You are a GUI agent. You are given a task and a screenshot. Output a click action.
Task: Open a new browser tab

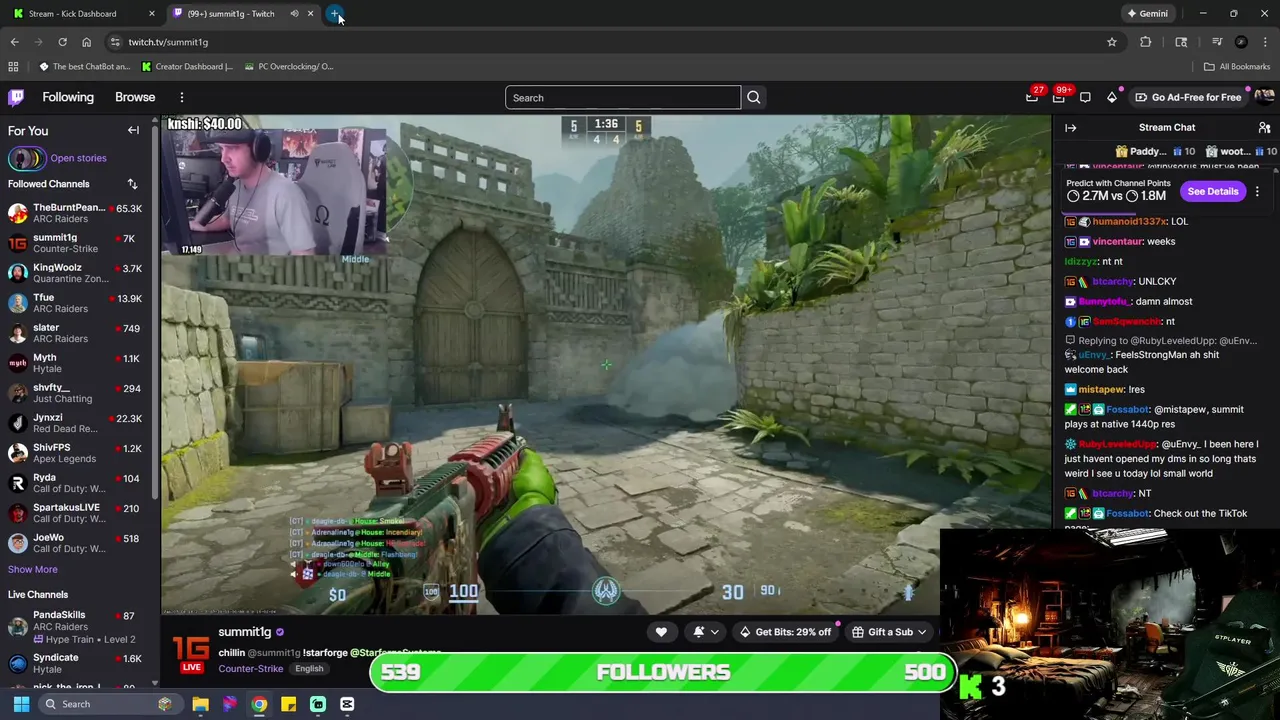coord(335,14)
